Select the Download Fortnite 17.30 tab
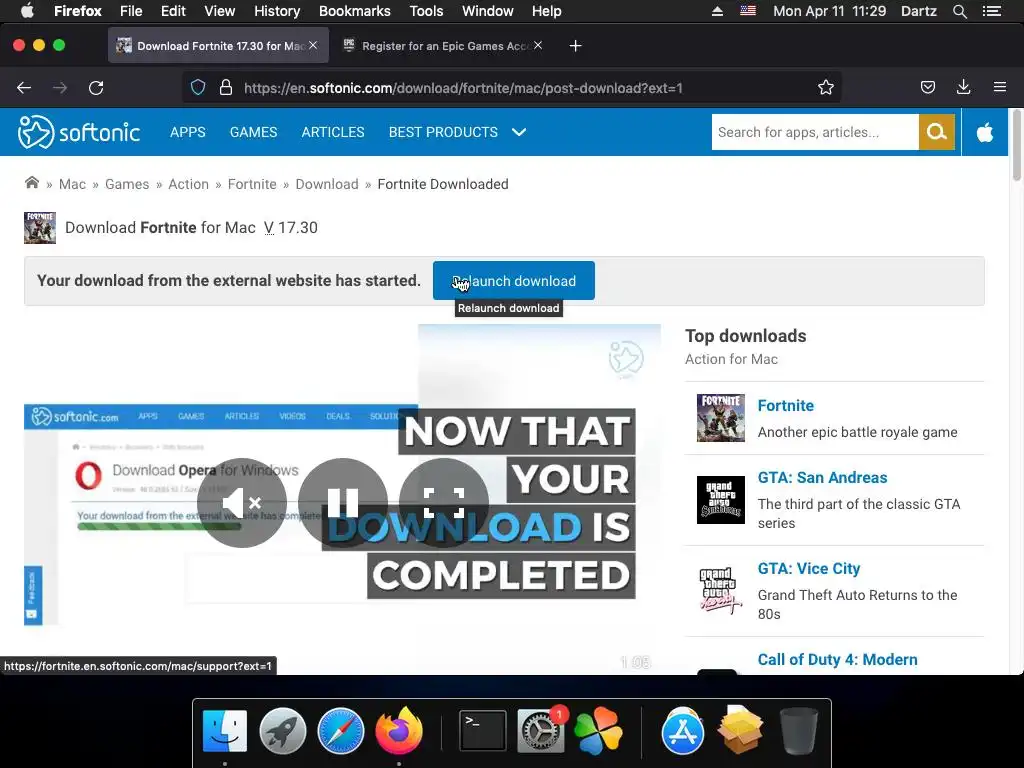This screenshot has width=1024, height=768. click(x=218, y=46)
